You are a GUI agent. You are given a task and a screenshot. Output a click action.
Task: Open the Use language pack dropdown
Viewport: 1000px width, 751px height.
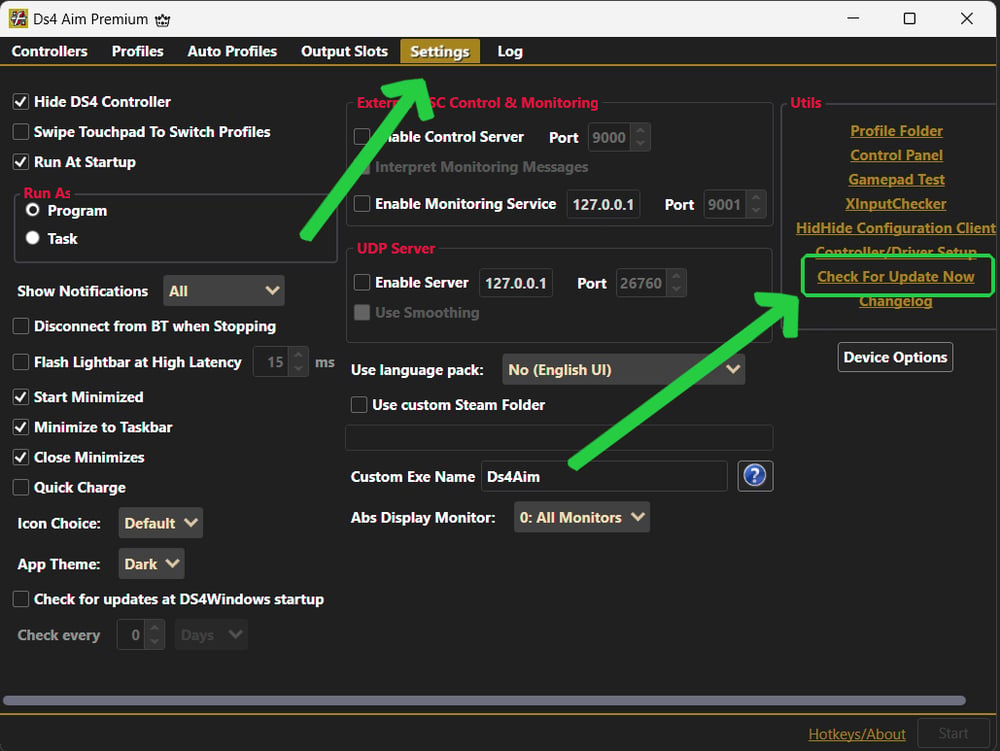click(x=623, y=369)
